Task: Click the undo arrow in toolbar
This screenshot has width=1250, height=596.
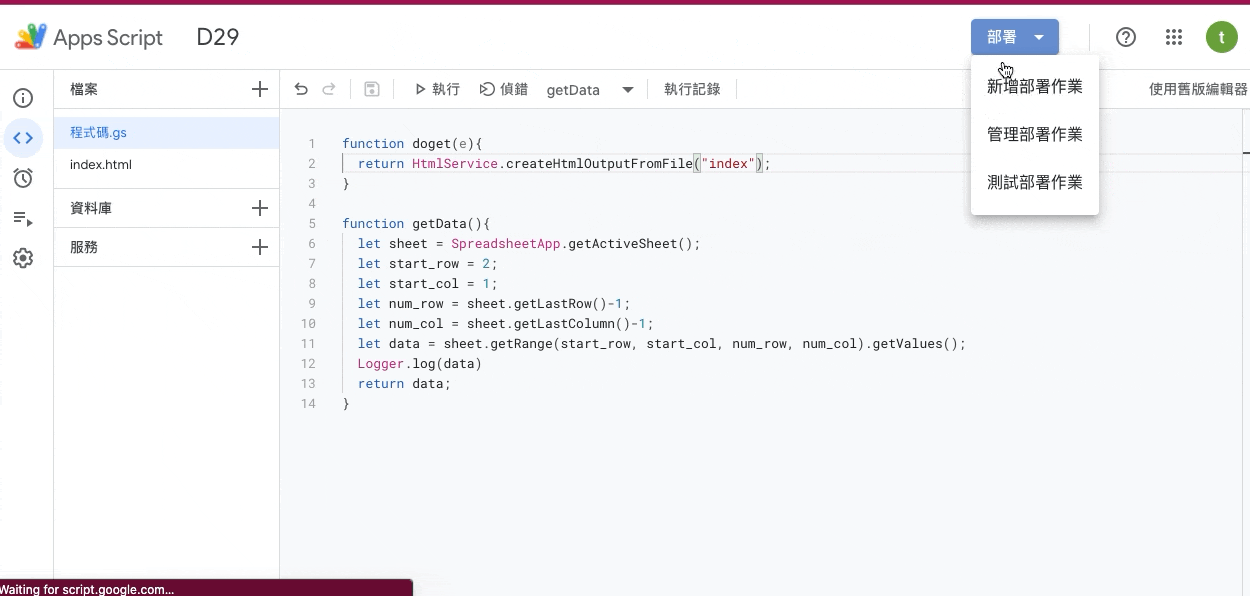Action: [x=301, y=89]
